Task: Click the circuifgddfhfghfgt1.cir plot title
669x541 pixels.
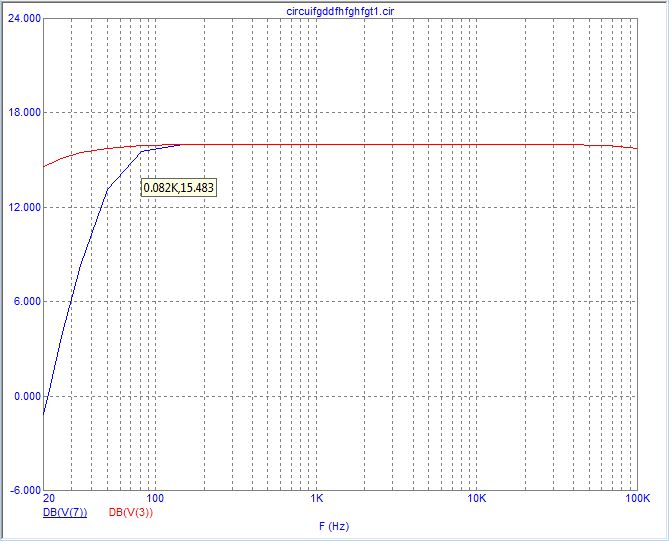Action: [340, 11]
